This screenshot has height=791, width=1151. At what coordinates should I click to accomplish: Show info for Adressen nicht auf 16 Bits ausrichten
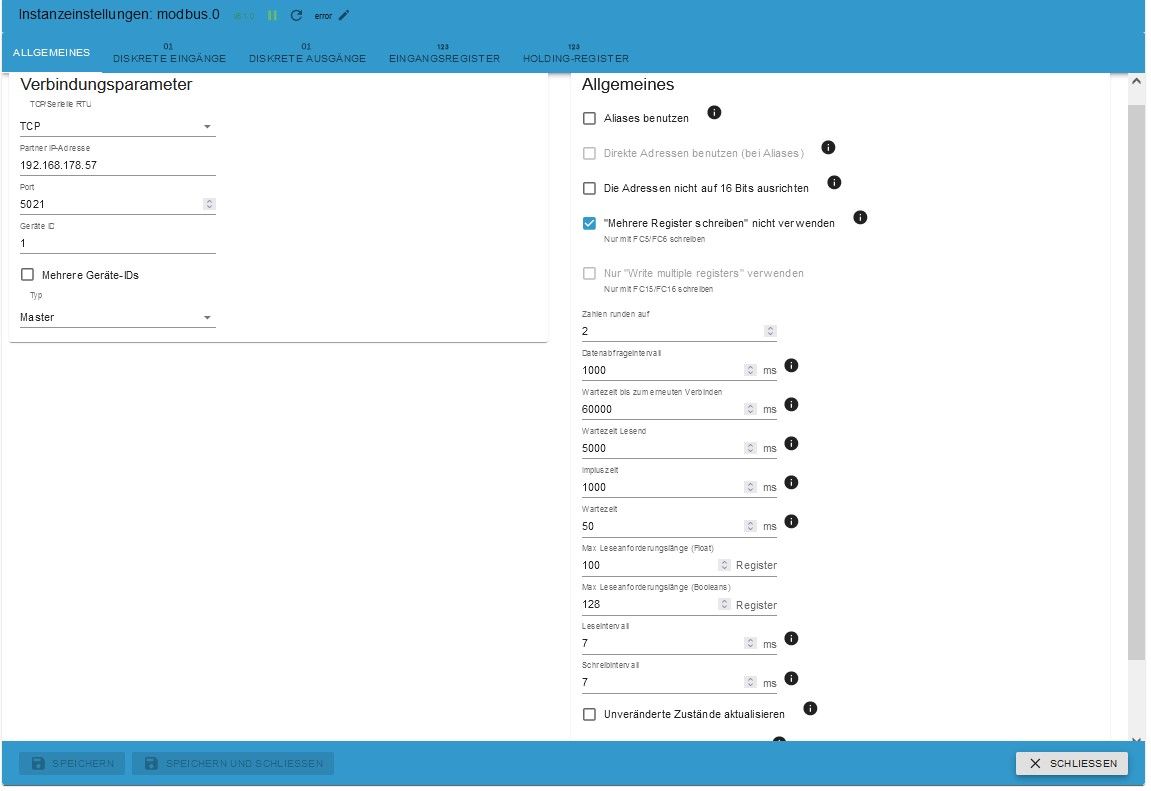[x=834, y=182]
